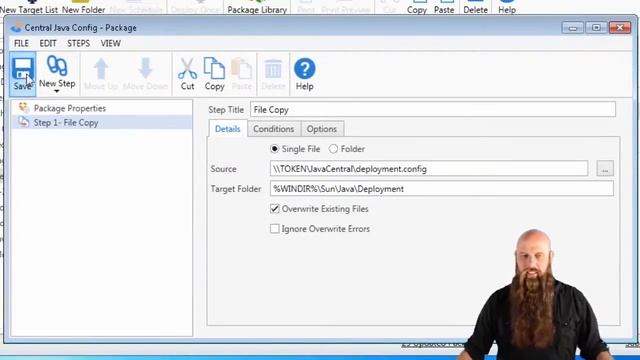This screenshot has width=640, height=360.
Task: Click the Step 1 File Copy icon
Action: pyautogui.click(x=24, y=122)
